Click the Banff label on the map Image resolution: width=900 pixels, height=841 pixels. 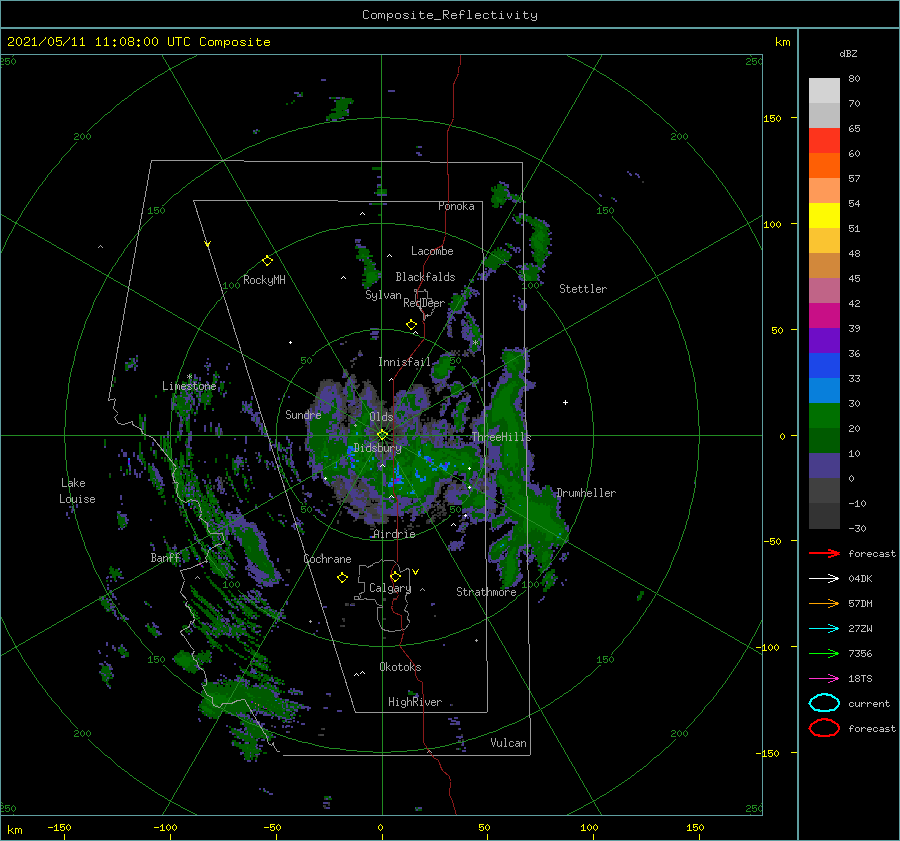pos(166,558)
